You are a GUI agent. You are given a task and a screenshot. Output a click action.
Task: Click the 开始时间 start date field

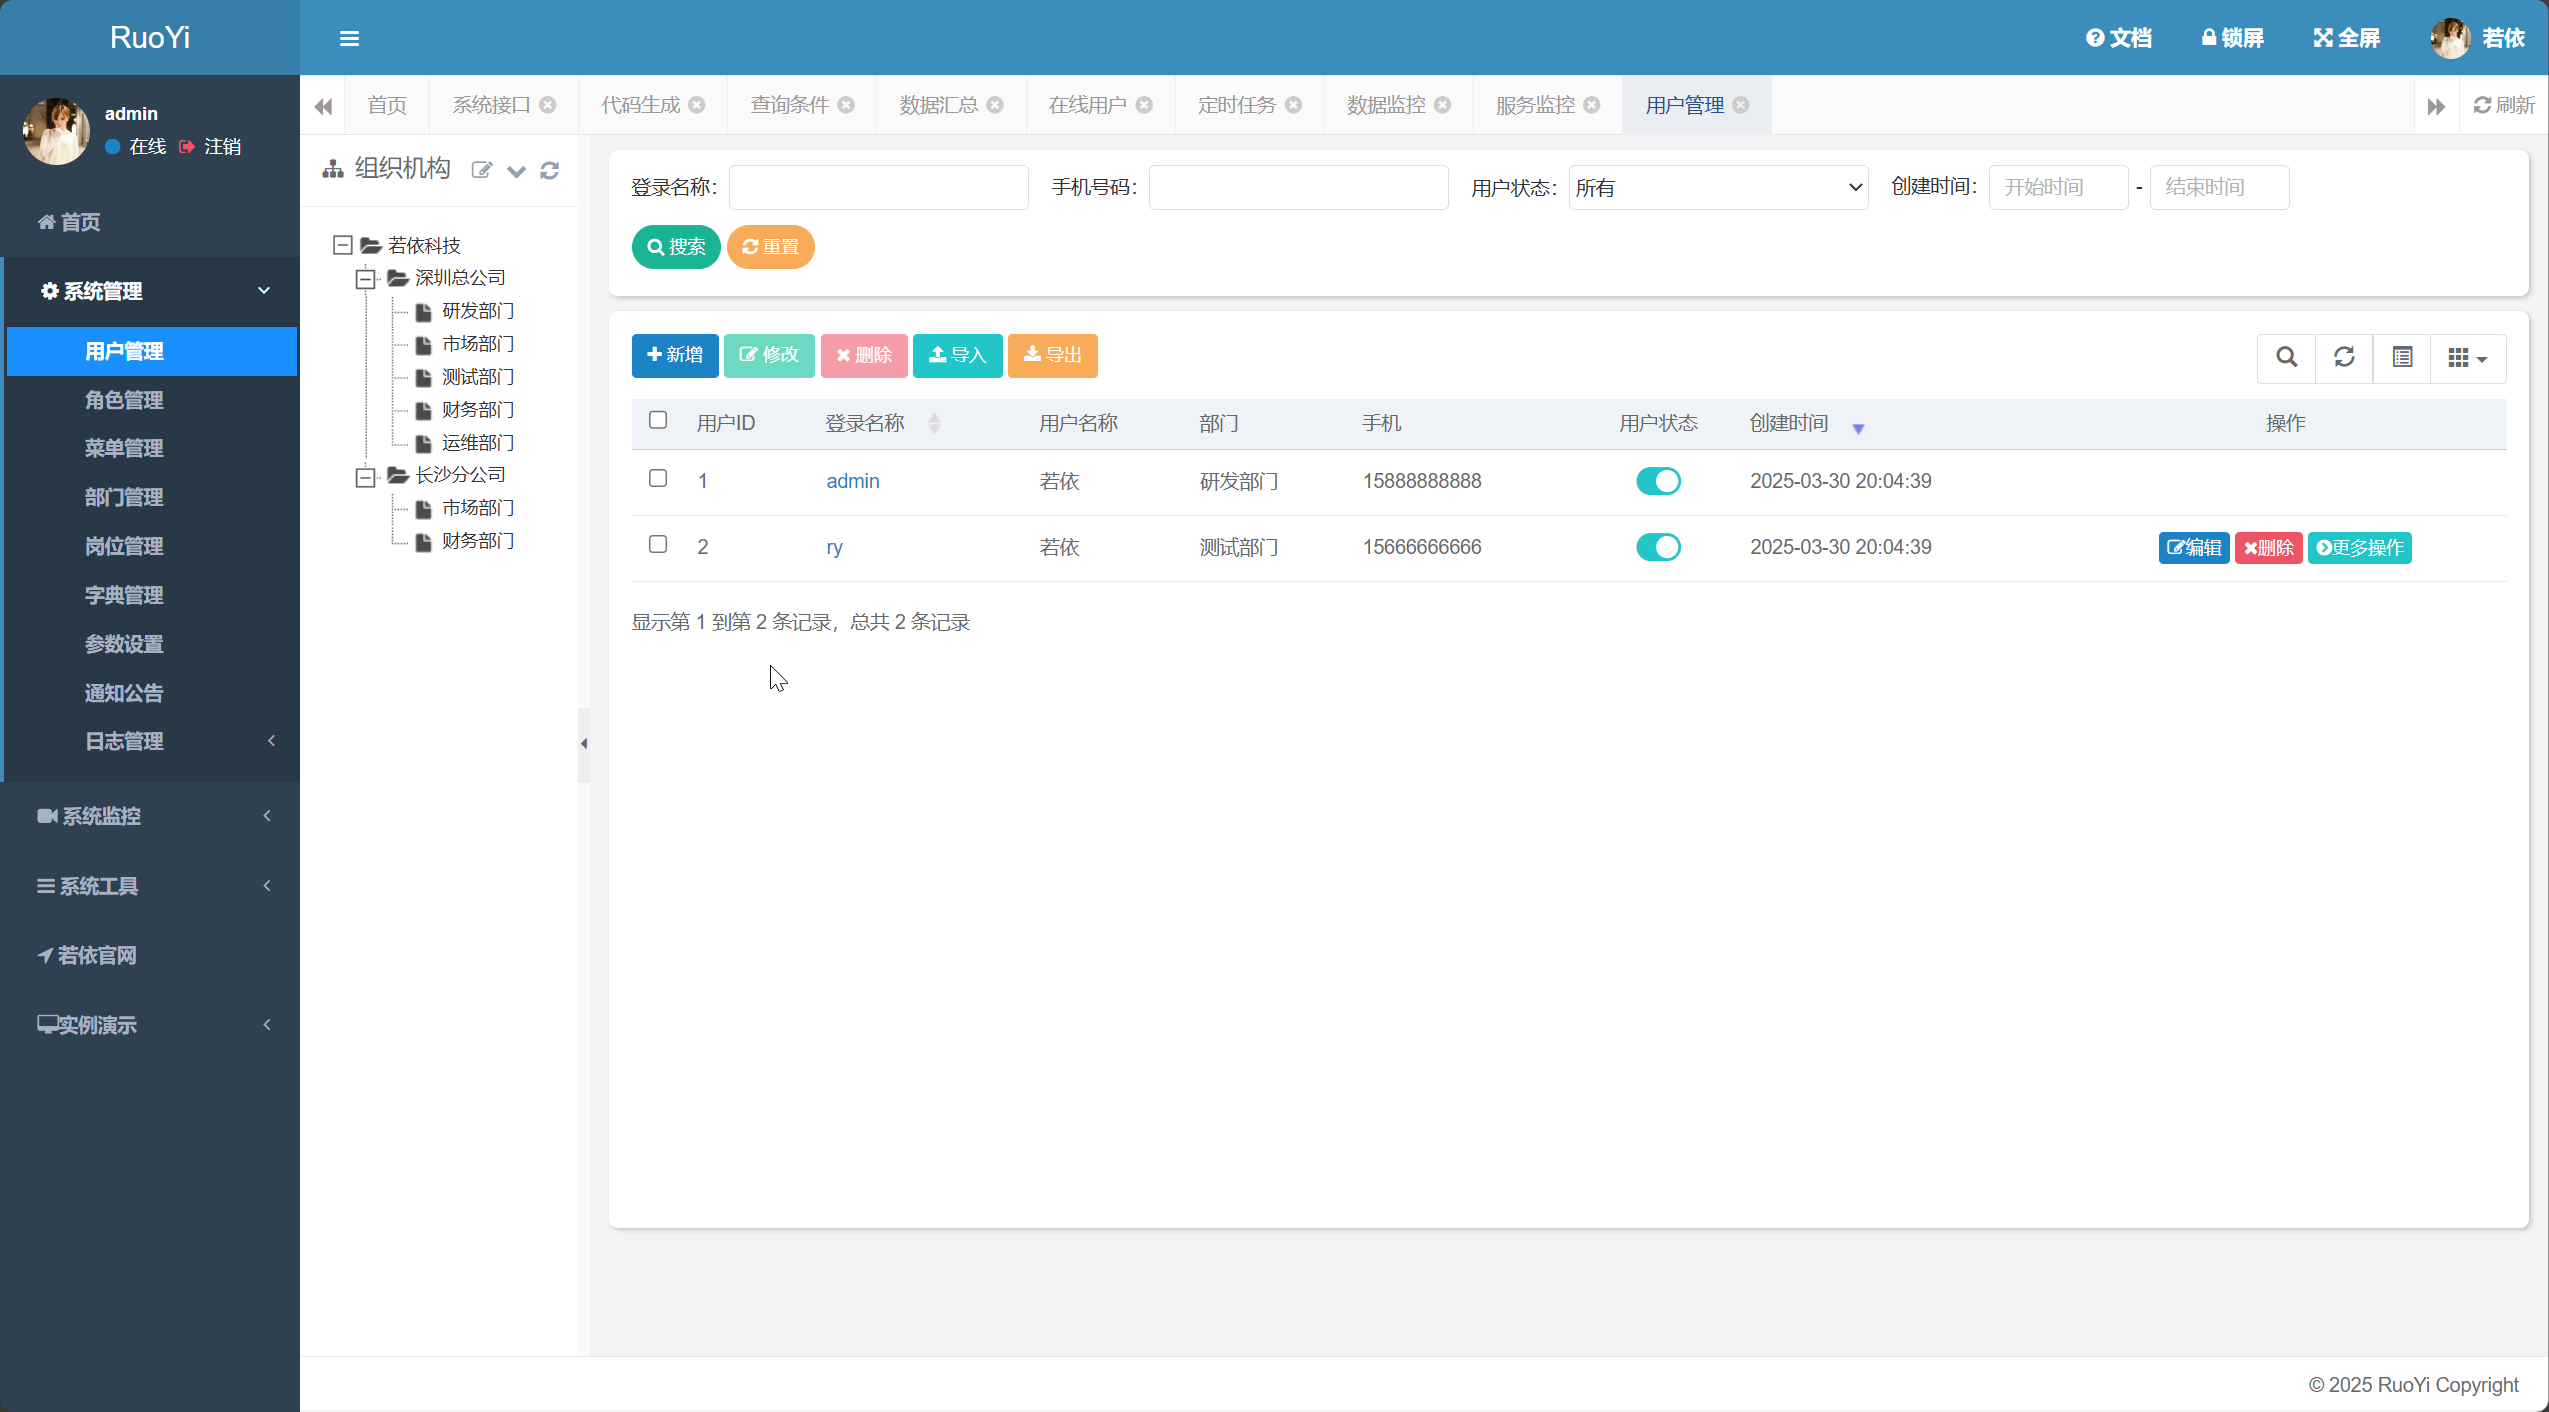[2058, 188]
